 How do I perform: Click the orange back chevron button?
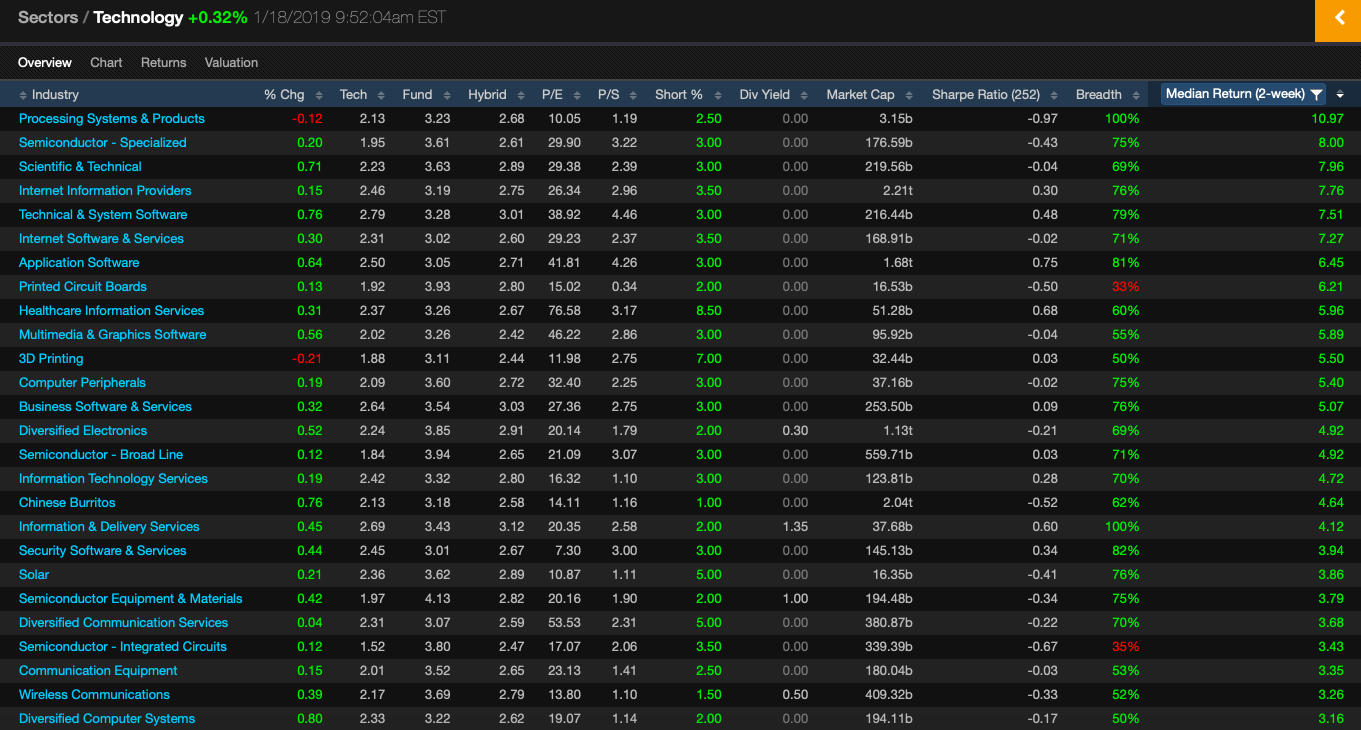tap(1338, 19)
